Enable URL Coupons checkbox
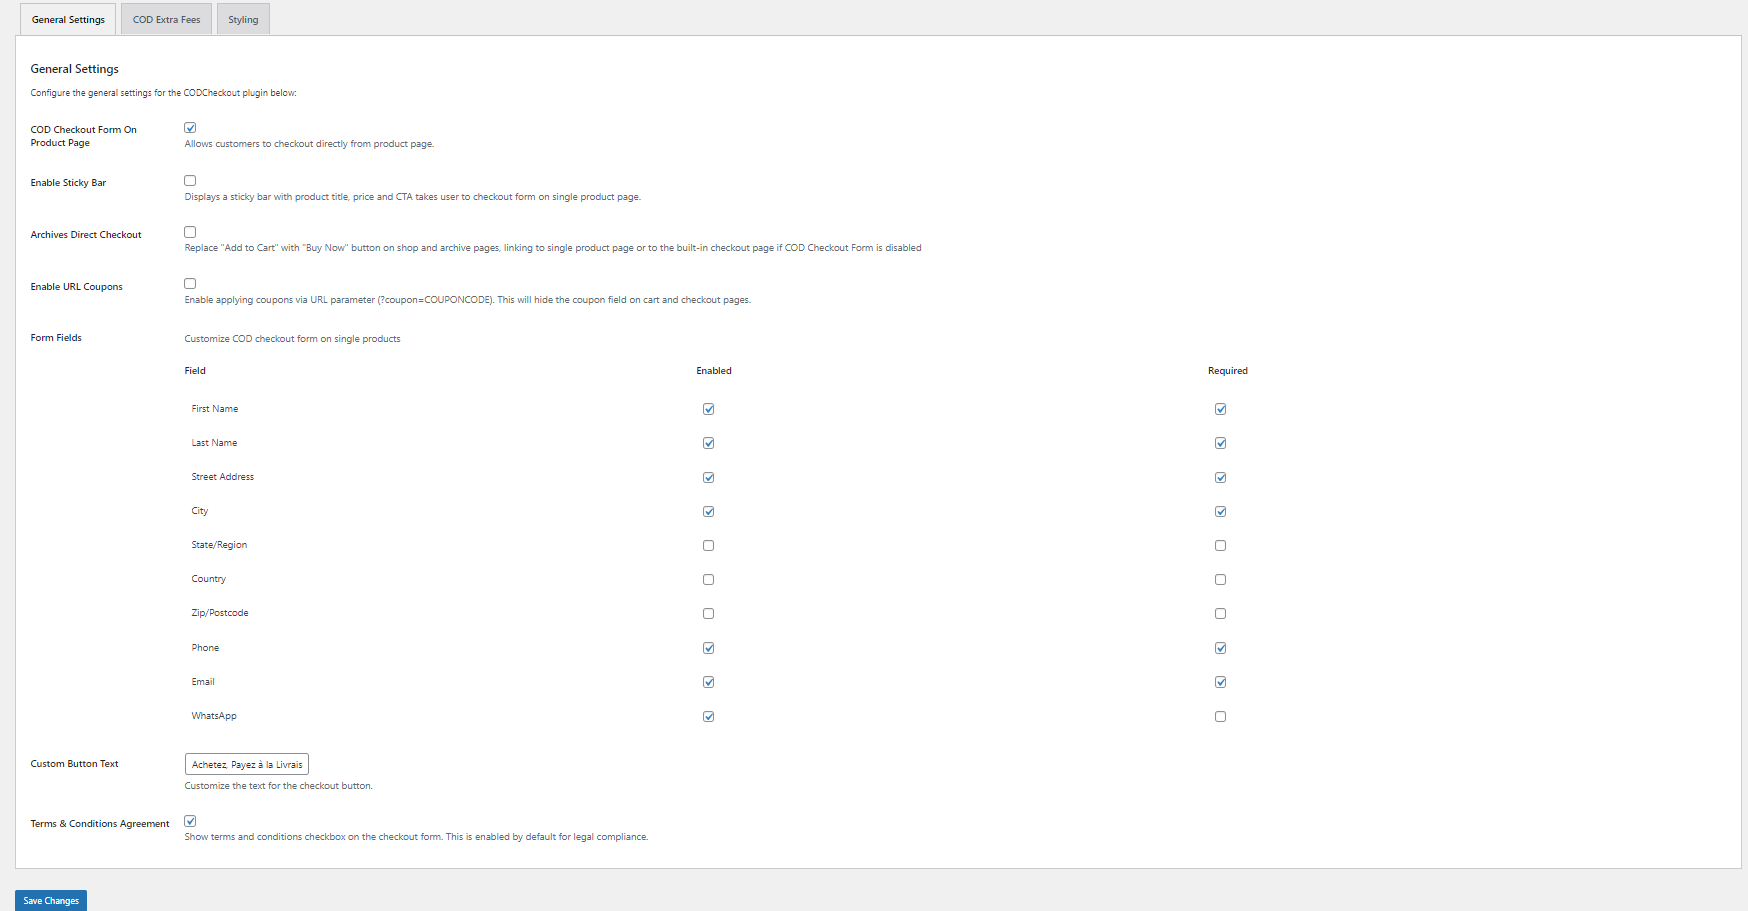 [190, 284]
